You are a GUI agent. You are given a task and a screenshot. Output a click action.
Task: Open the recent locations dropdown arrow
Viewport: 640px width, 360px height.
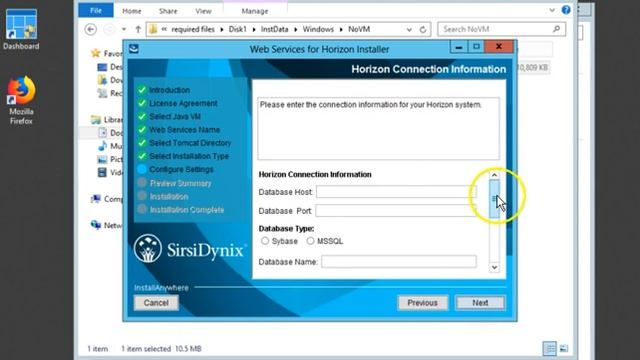(124, 29)
